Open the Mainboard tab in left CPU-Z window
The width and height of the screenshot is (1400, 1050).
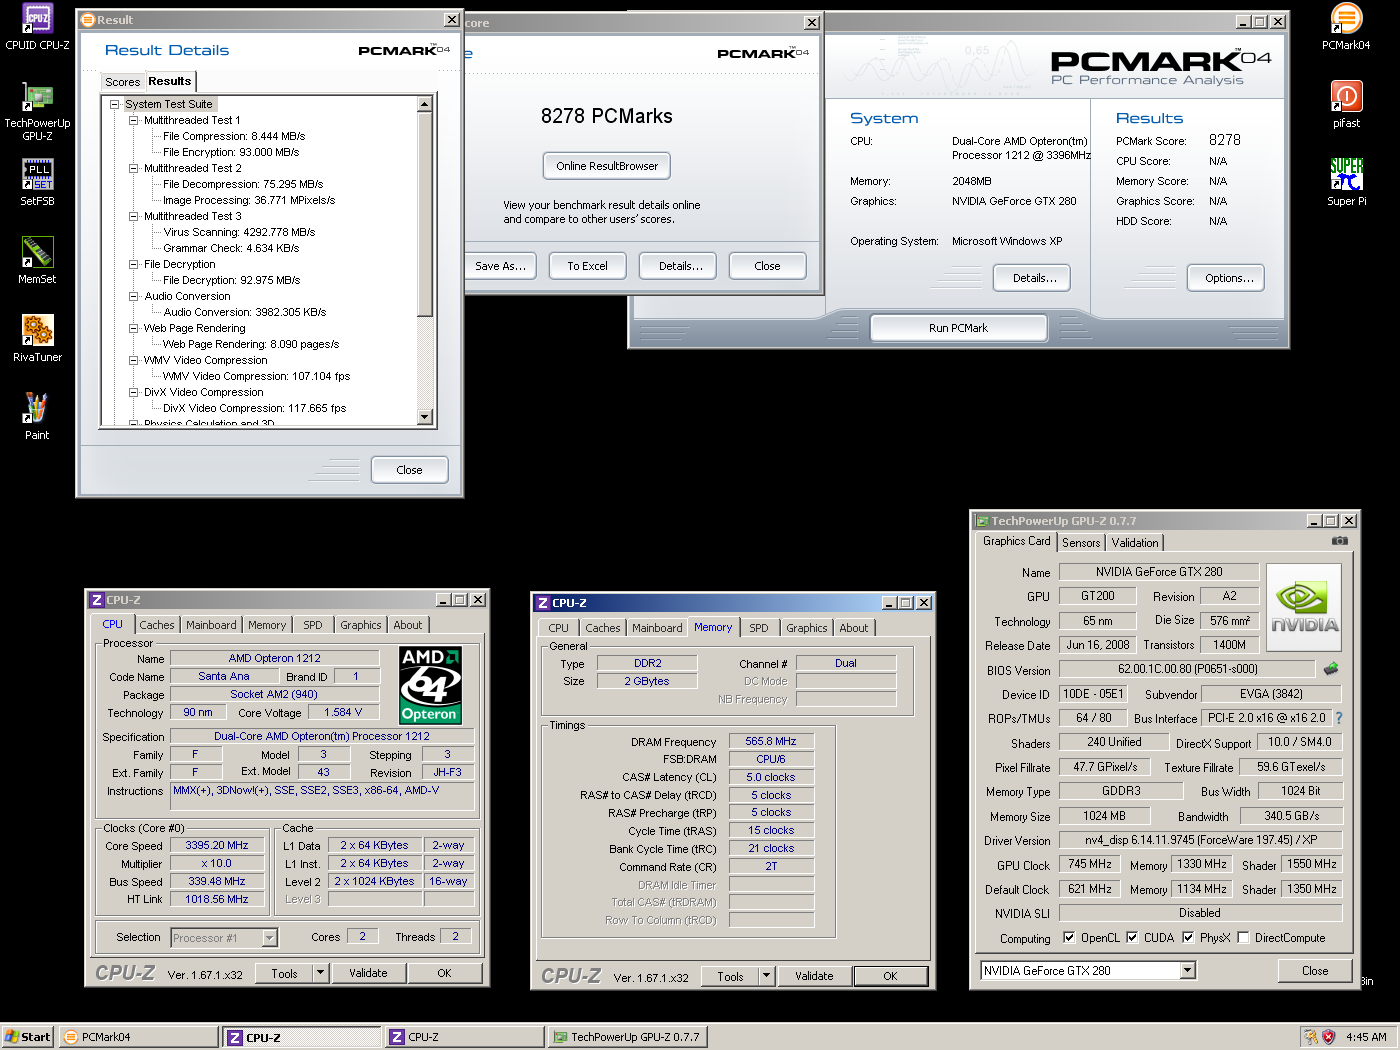point(211,625)
